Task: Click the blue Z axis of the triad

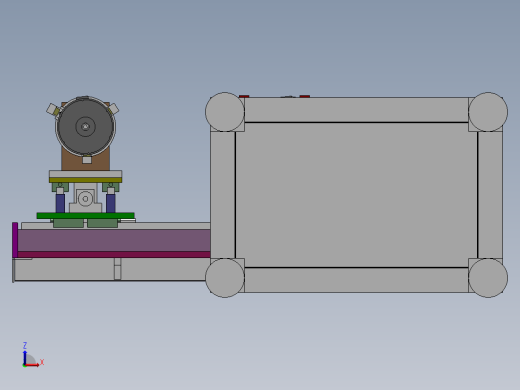Action: point(25,357)
